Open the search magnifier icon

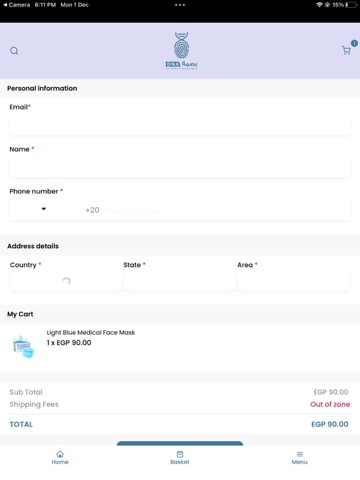(x=14, y=51)
